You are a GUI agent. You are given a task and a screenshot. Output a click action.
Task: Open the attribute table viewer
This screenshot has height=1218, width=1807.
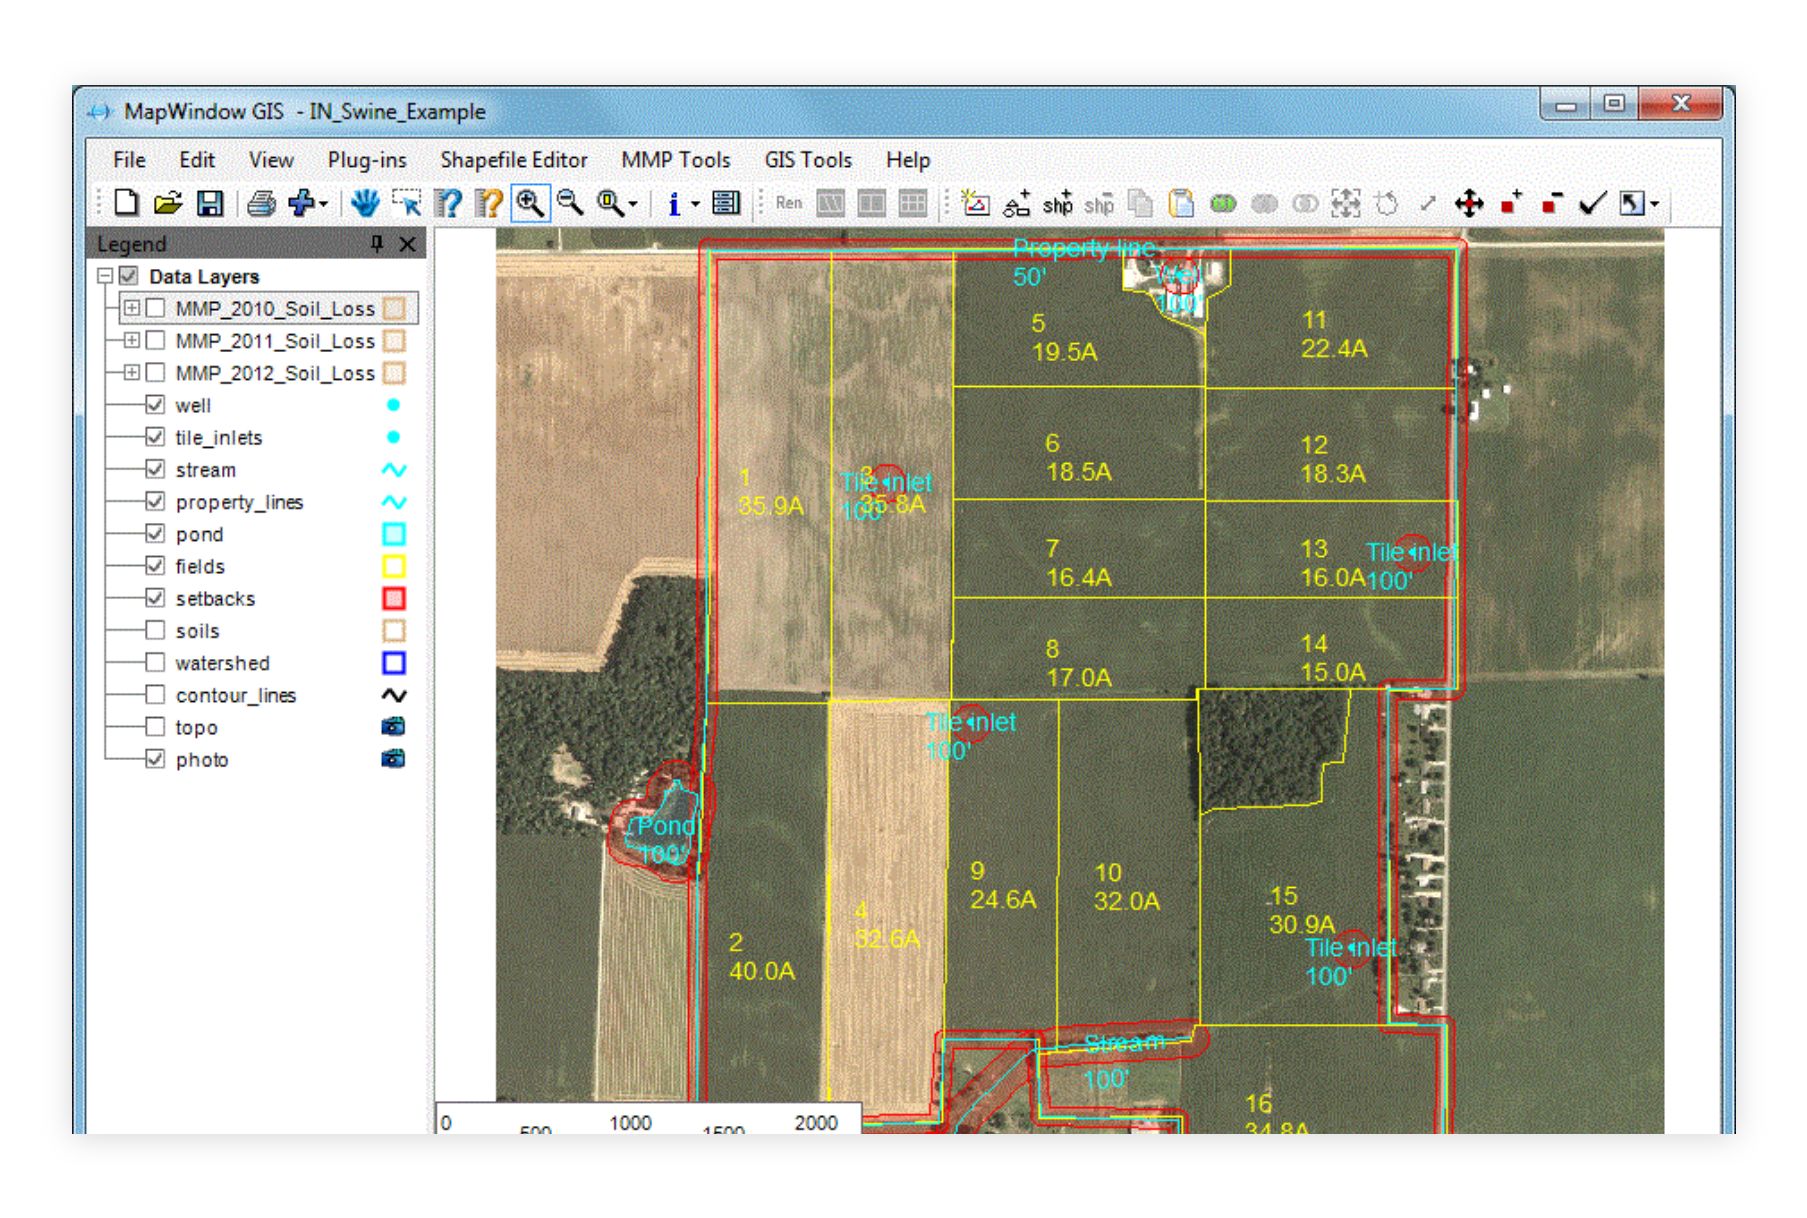point(726,203)
